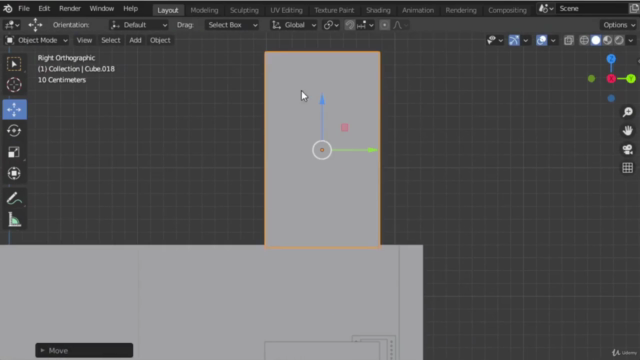This screenshot has width=640, height=360.
Task: Click the green Y arrow of move gizmo
Action: (372, 150)
